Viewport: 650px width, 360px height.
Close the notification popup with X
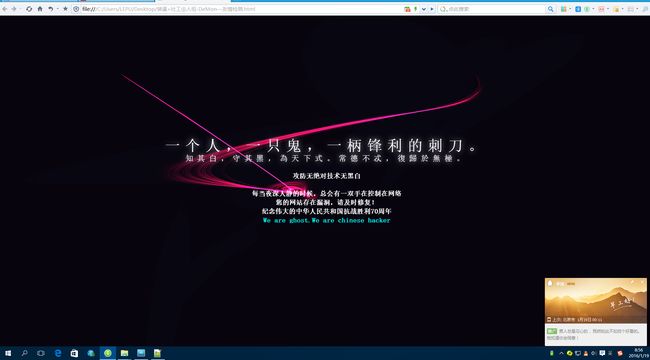point(643,282)
